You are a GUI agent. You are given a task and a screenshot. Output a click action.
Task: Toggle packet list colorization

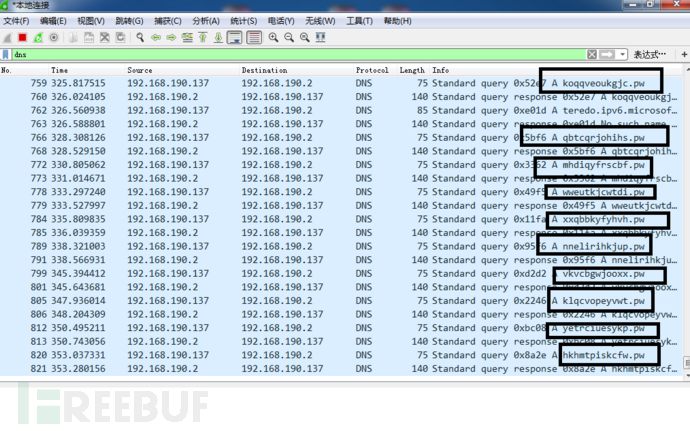(254, 38)
